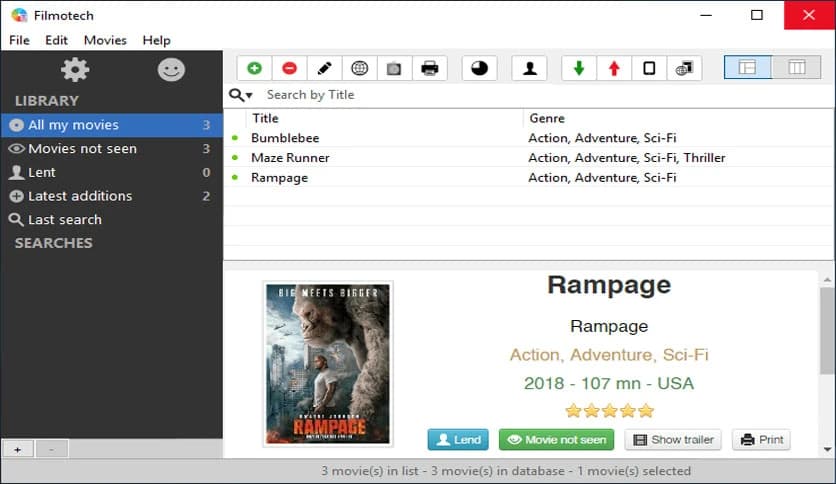This screenshot has width=836, height=484.
Task: Click the plus button under the sidebar
Action: click(18, 449)
